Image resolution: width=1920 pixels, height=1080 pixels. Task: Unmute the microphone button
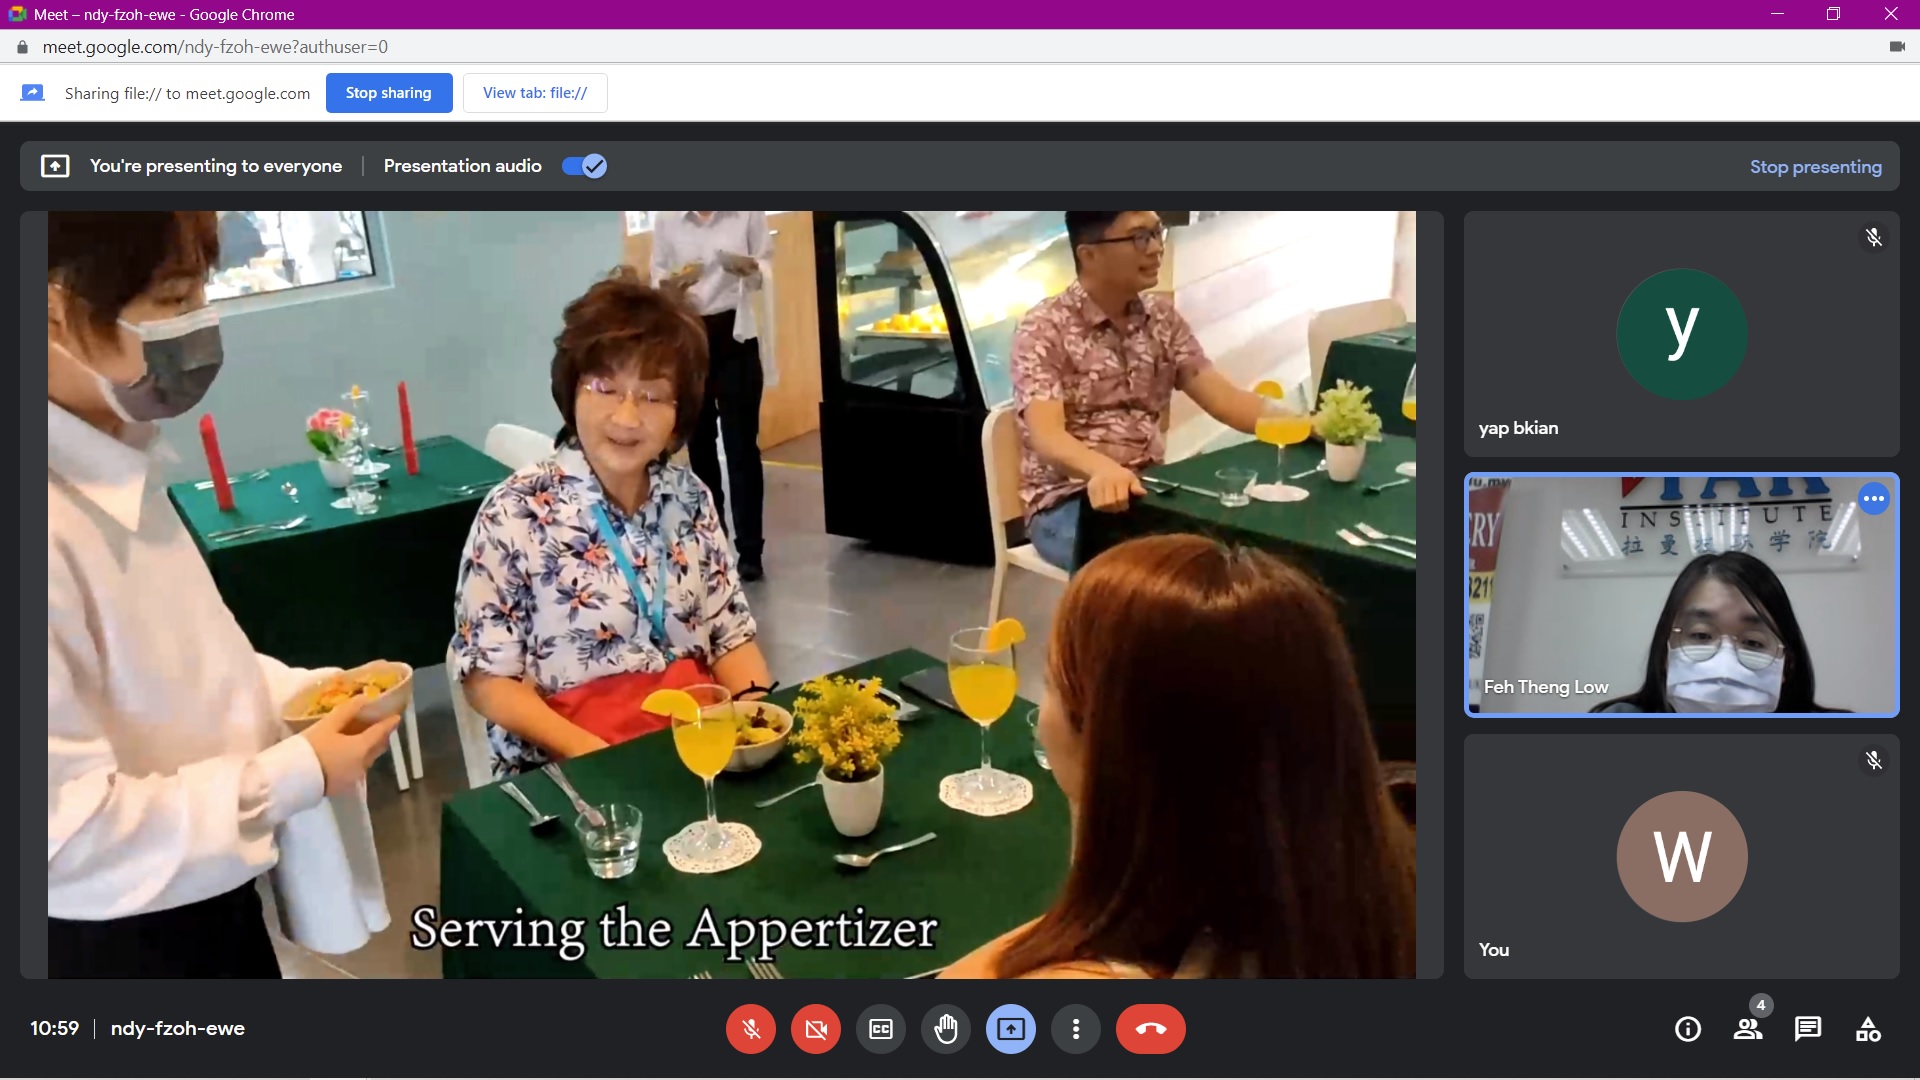(751, 1029)
